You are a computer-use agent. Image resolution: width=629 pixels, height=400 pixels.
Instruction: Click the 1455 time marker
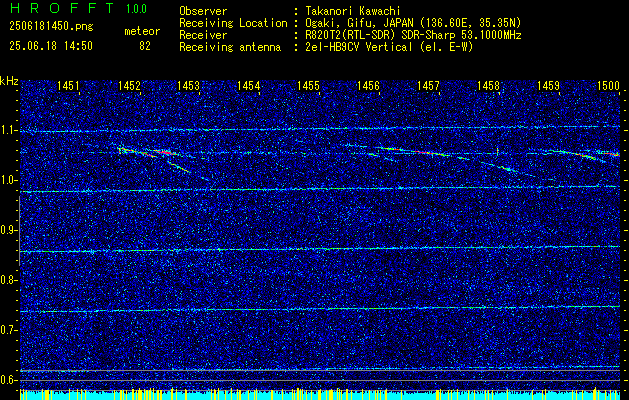tap(308, 85)
